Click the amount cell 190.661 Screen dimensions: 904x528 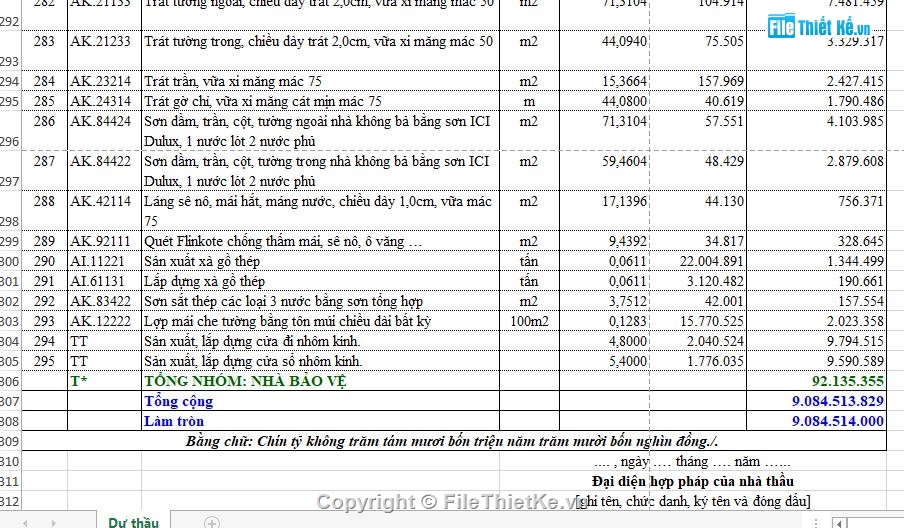coord(816,281)
